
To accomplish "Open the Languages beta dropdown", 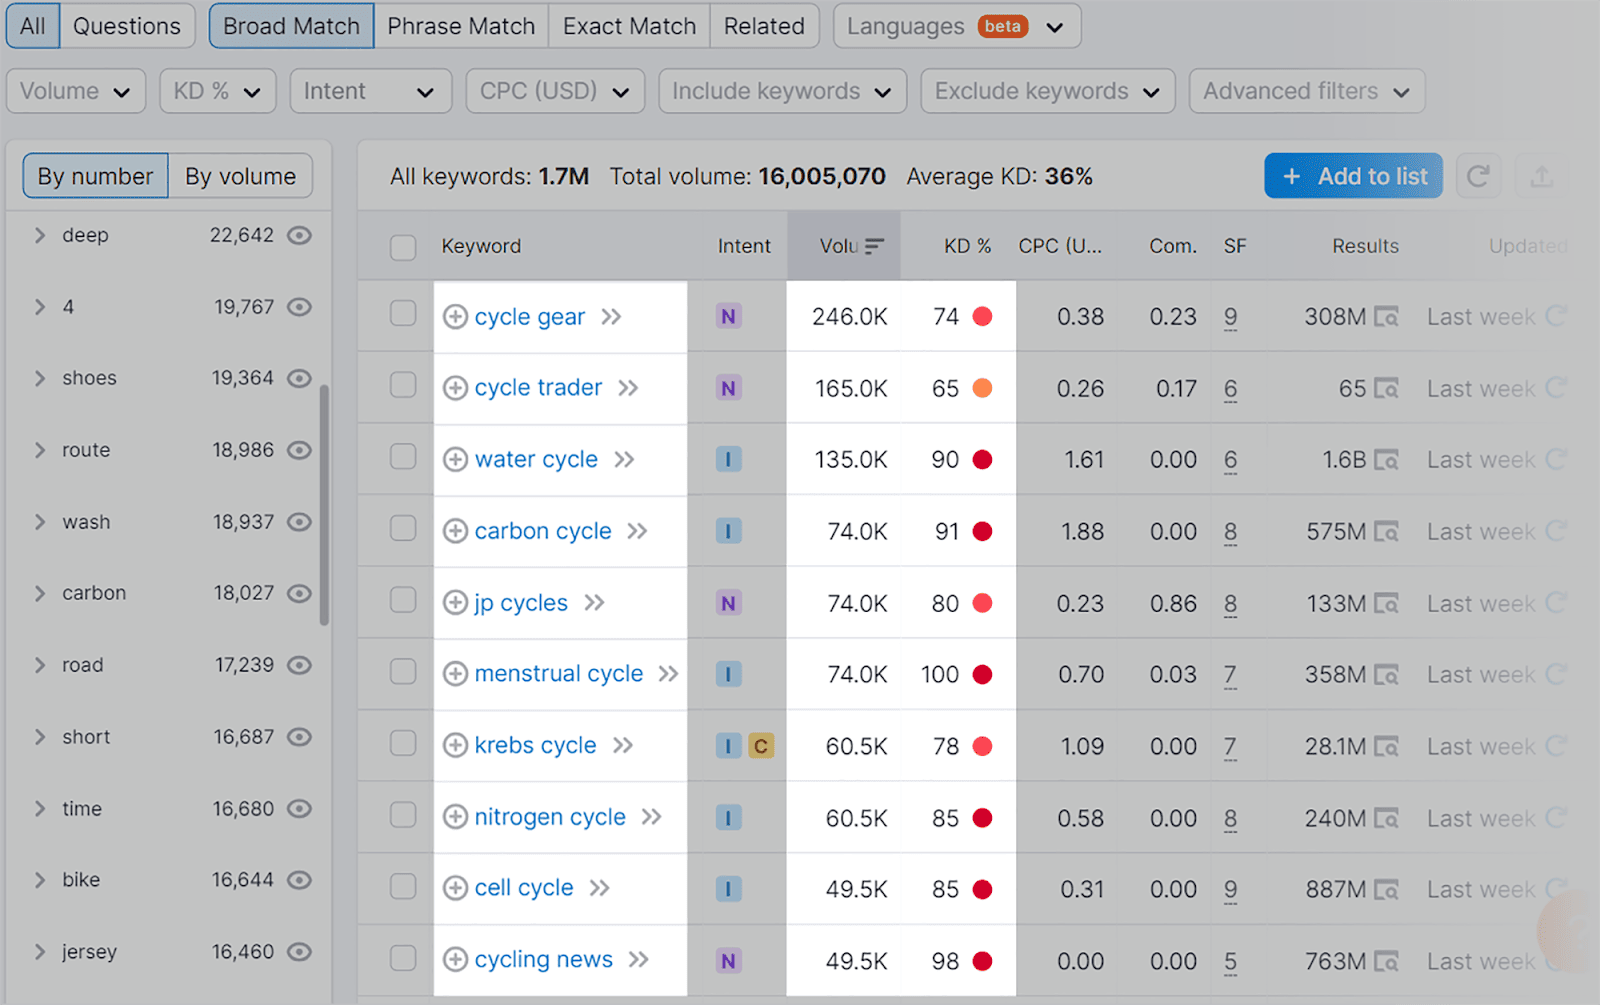I will point(957,26).
